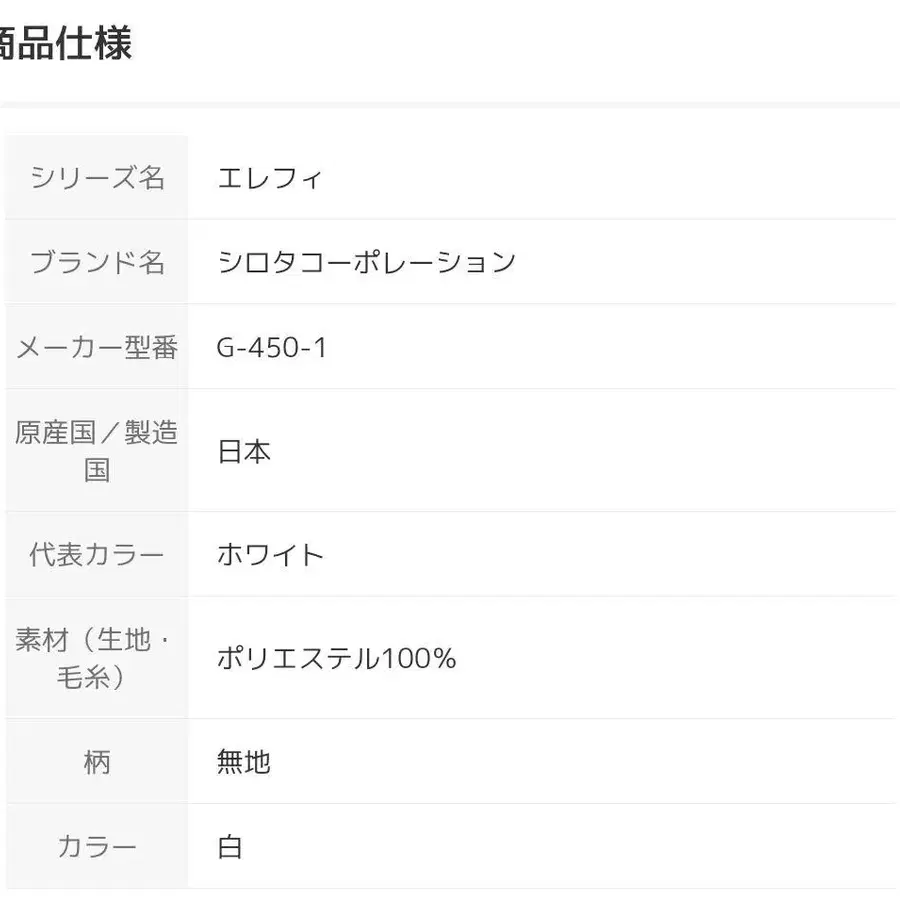Click the カラー label in the last row
The height and width of the screenshot is (900, 900).
(97, 847)
